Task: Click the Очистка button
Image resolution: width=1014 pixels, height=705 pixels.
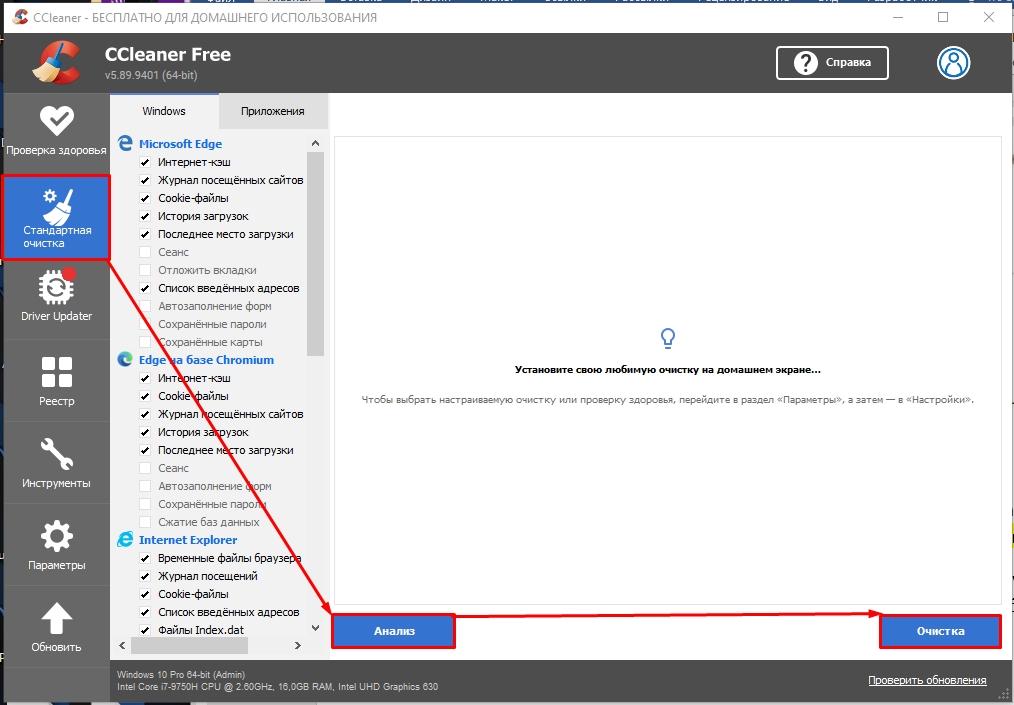Action: 940,631
